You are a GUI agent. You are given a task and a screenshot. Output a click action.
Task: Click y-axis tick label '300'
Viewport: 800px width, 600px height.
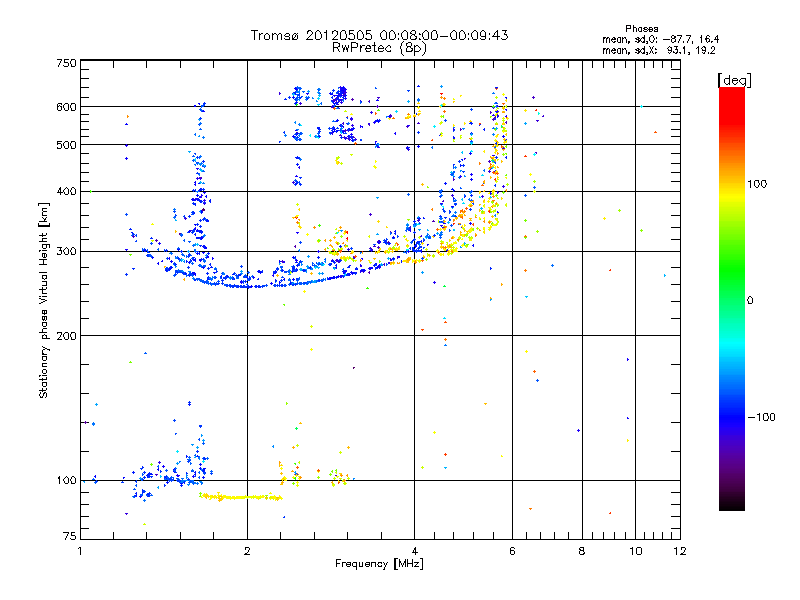66,251
